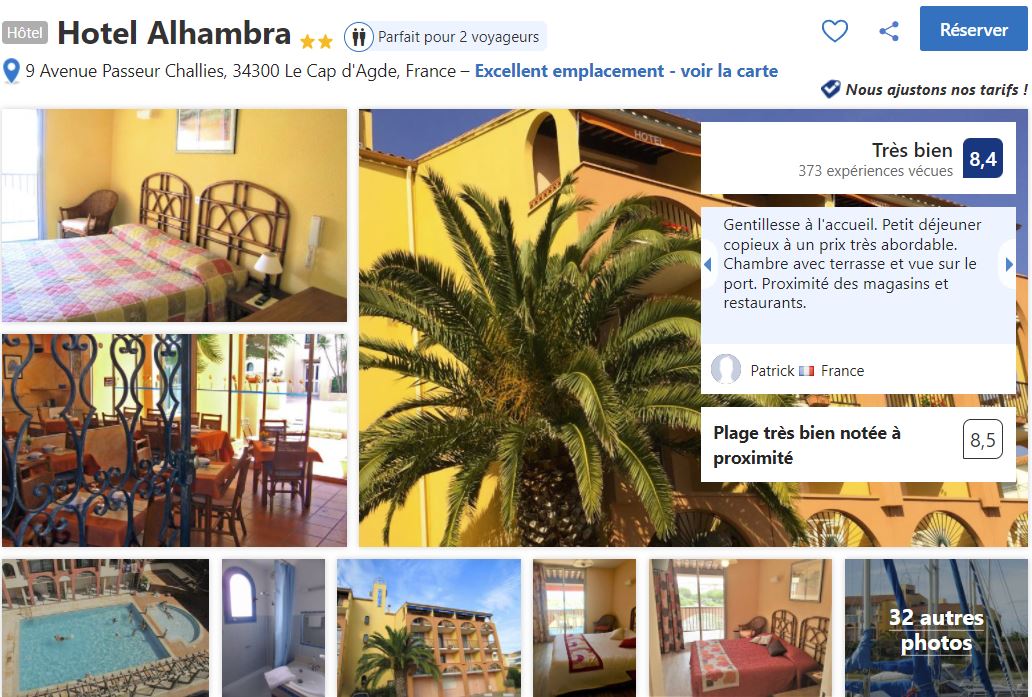
Task: Open the swimming pool photo thumbnail
Action: [105, 628]
